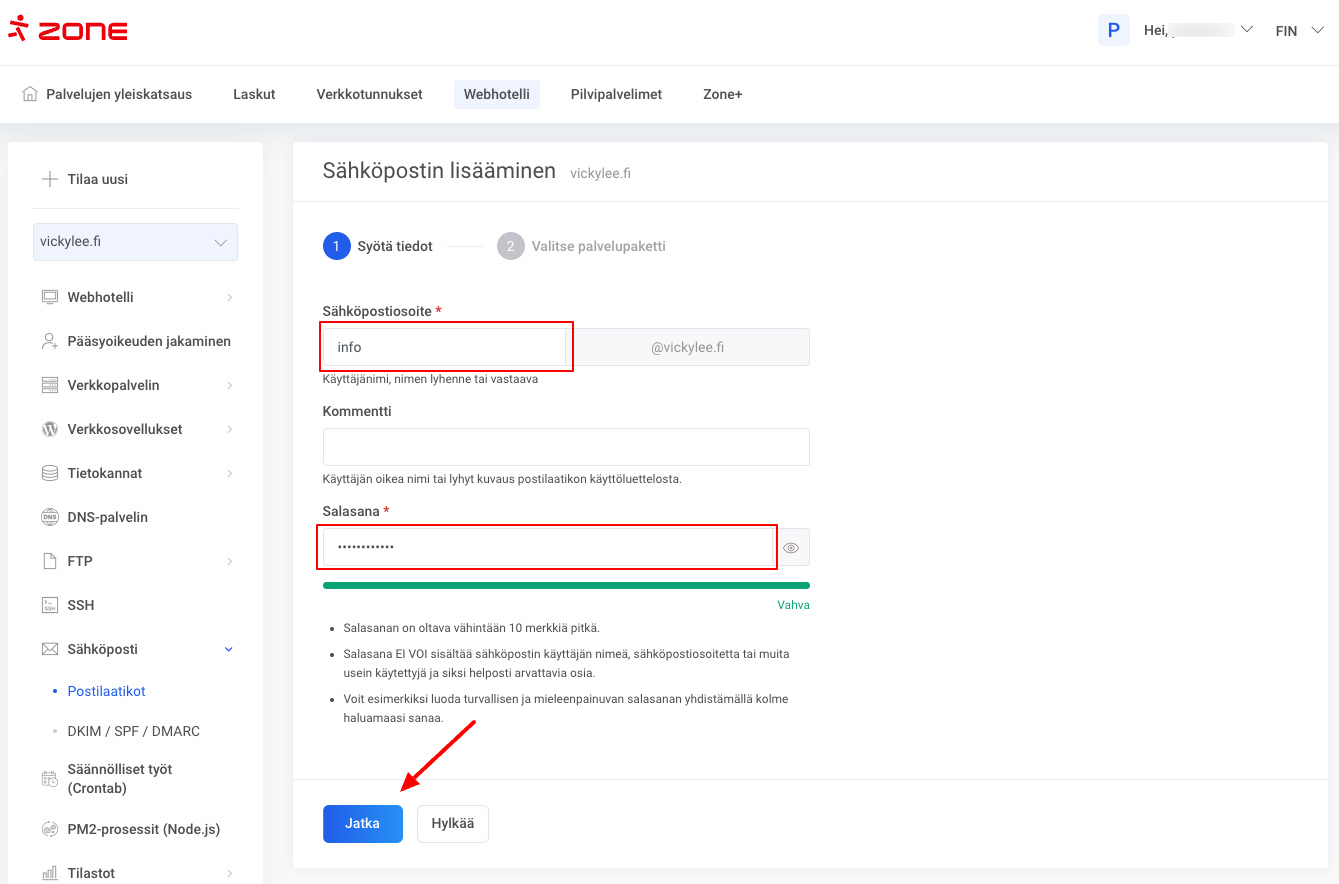Click the DNS-palvelin globe icon
The image size is (1339, 884).
tap(50, 517)
